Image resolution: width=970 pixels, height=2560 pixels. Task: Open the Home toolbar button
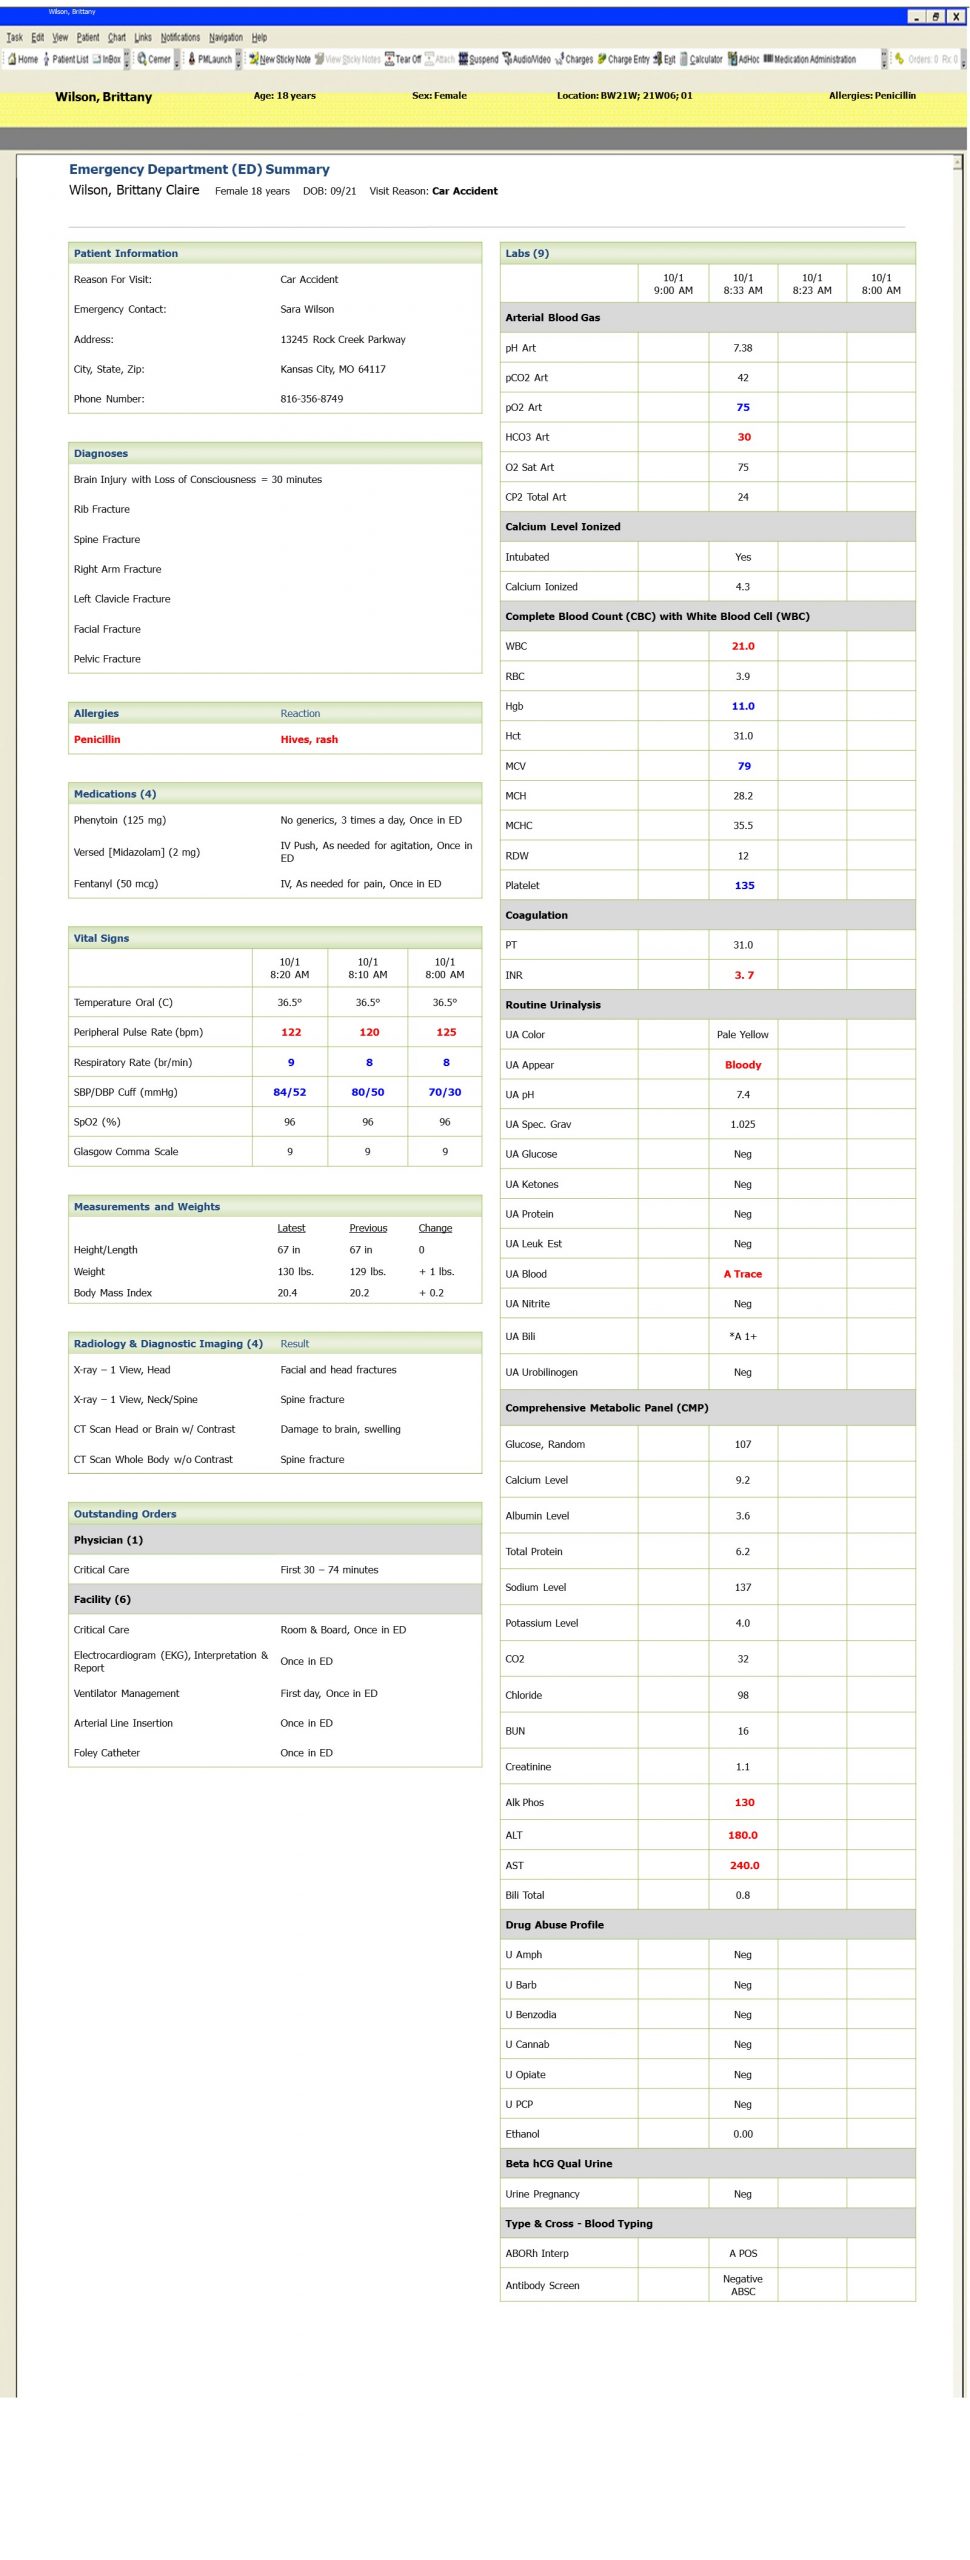[x=23, y=59]
